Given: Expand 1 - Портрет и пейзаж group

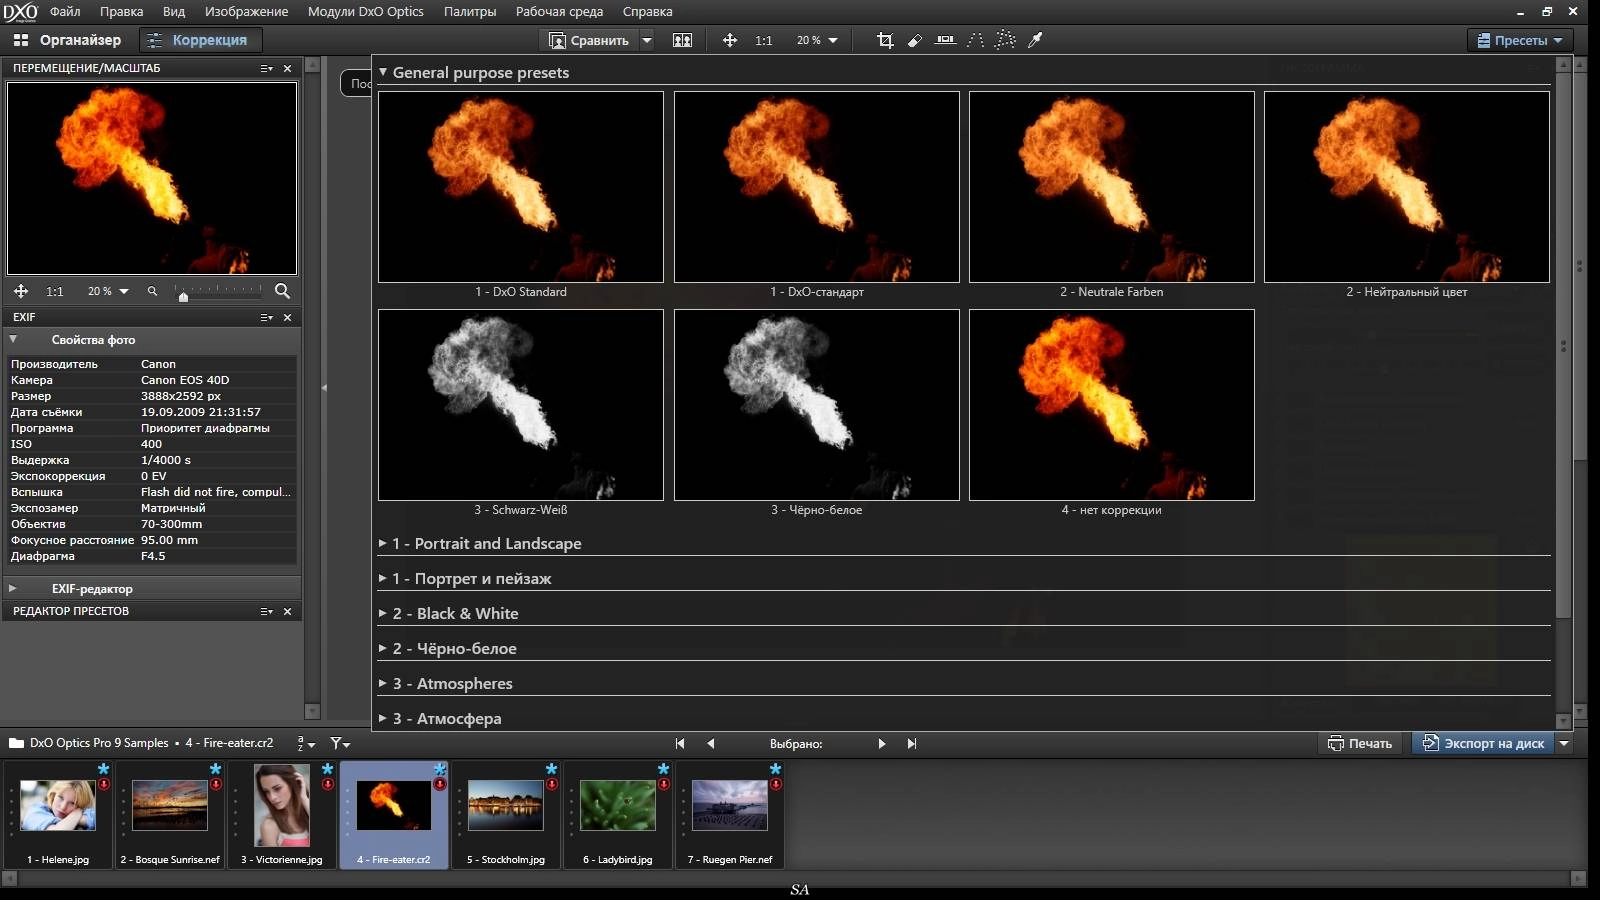Looking at the screenshot, I should coord(383,578).
